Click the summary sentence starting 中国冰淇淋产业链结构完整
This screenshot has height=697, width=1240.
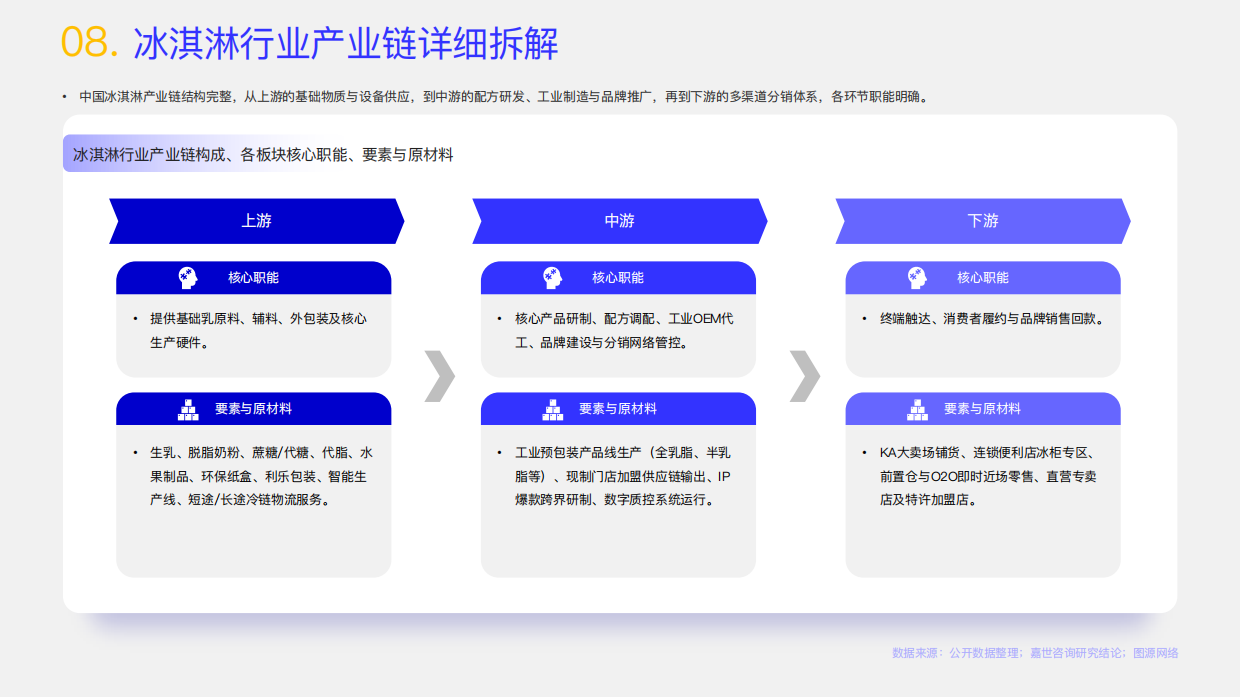(x=504, y=97)
